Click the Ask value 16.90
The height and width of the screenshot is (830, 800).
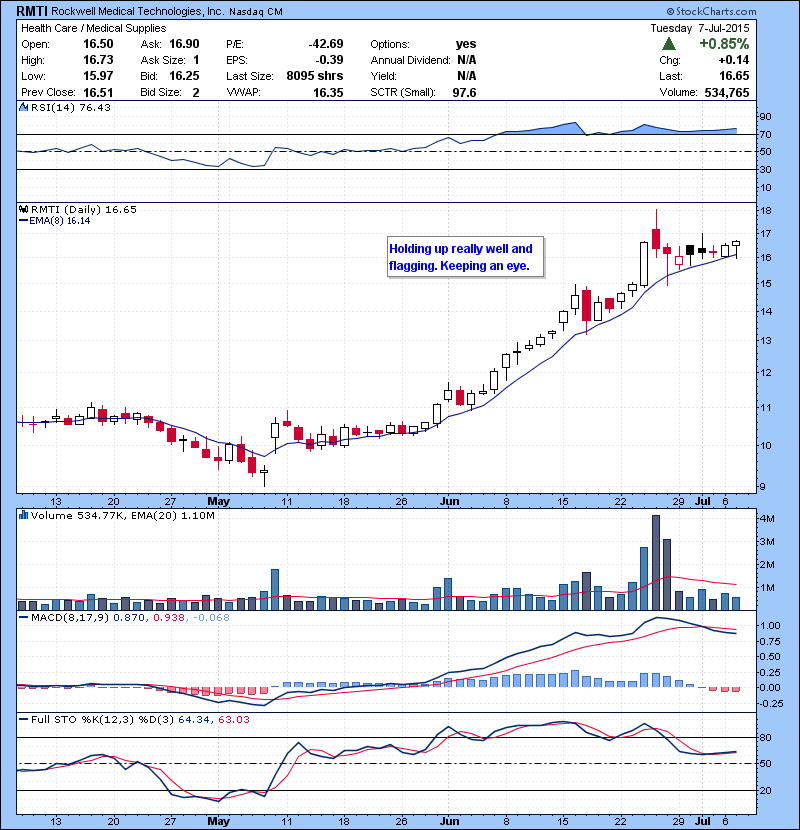point(184,44)
